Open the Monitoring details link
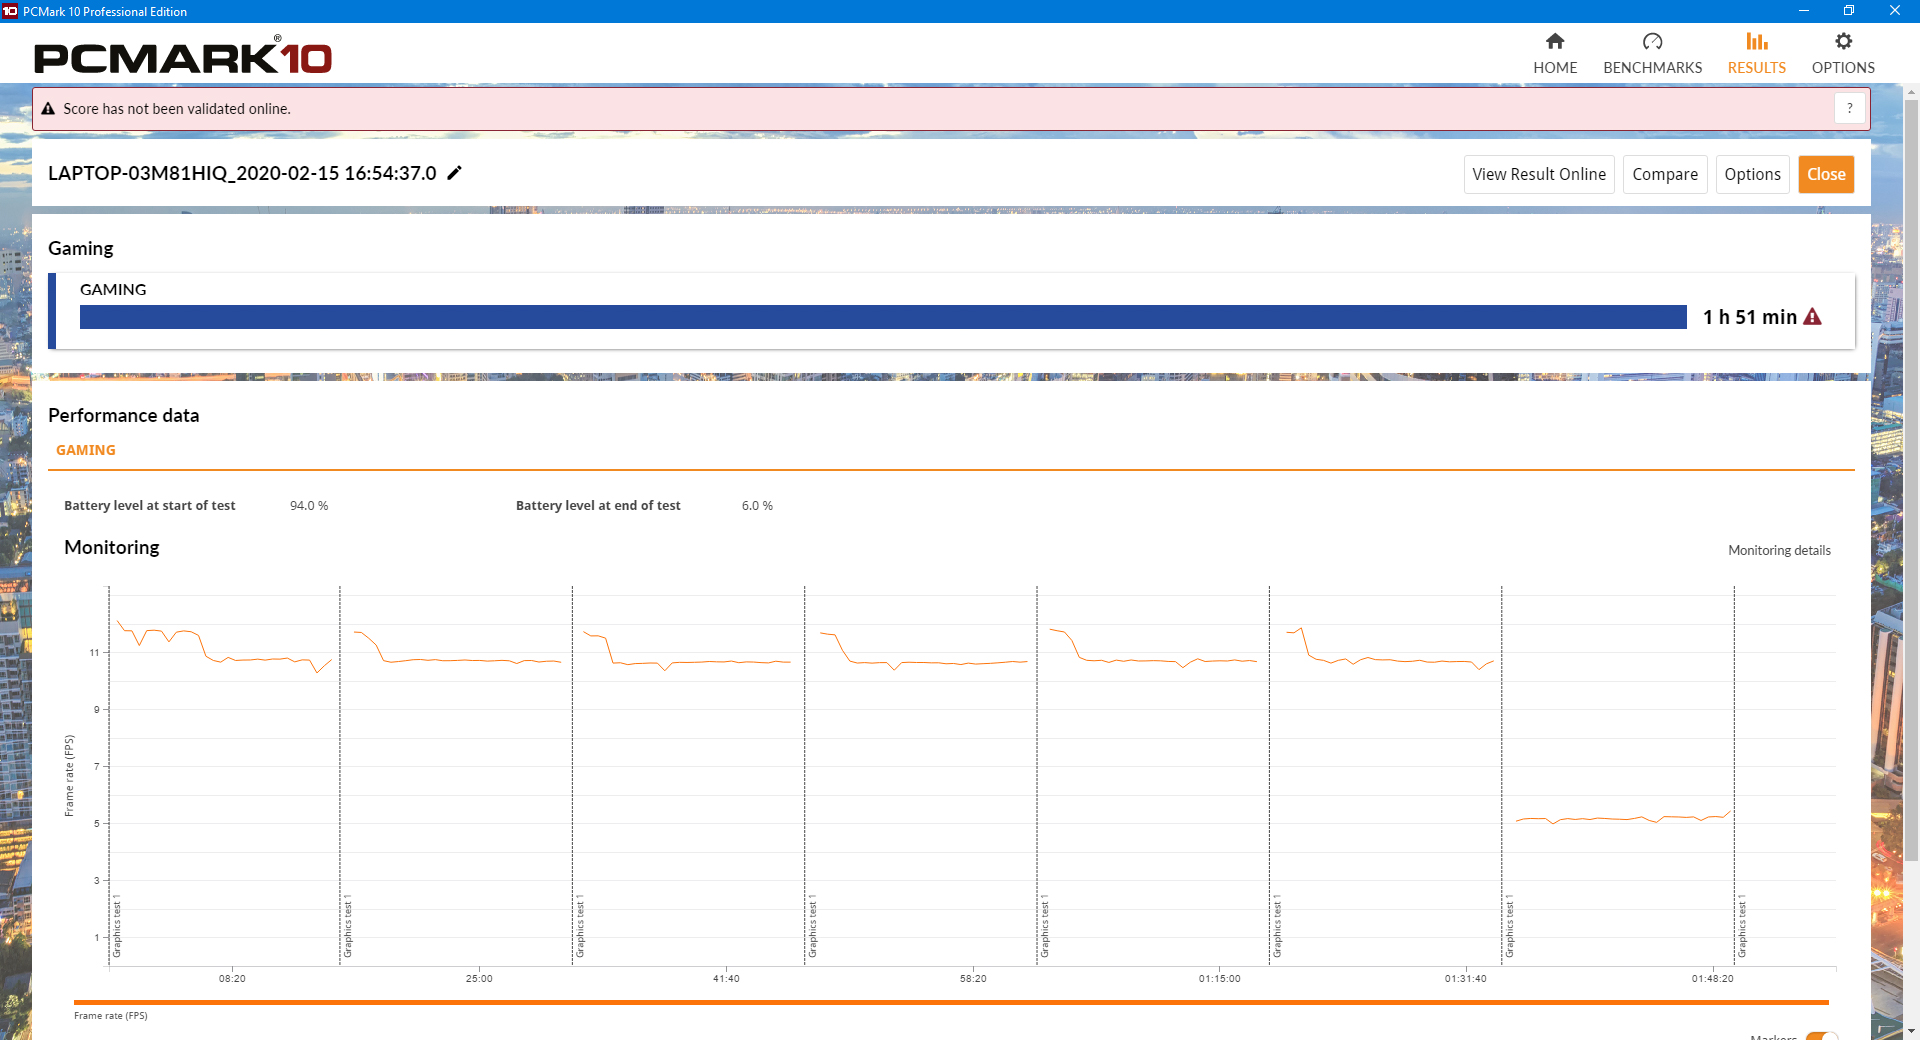 coord(1779,550)
